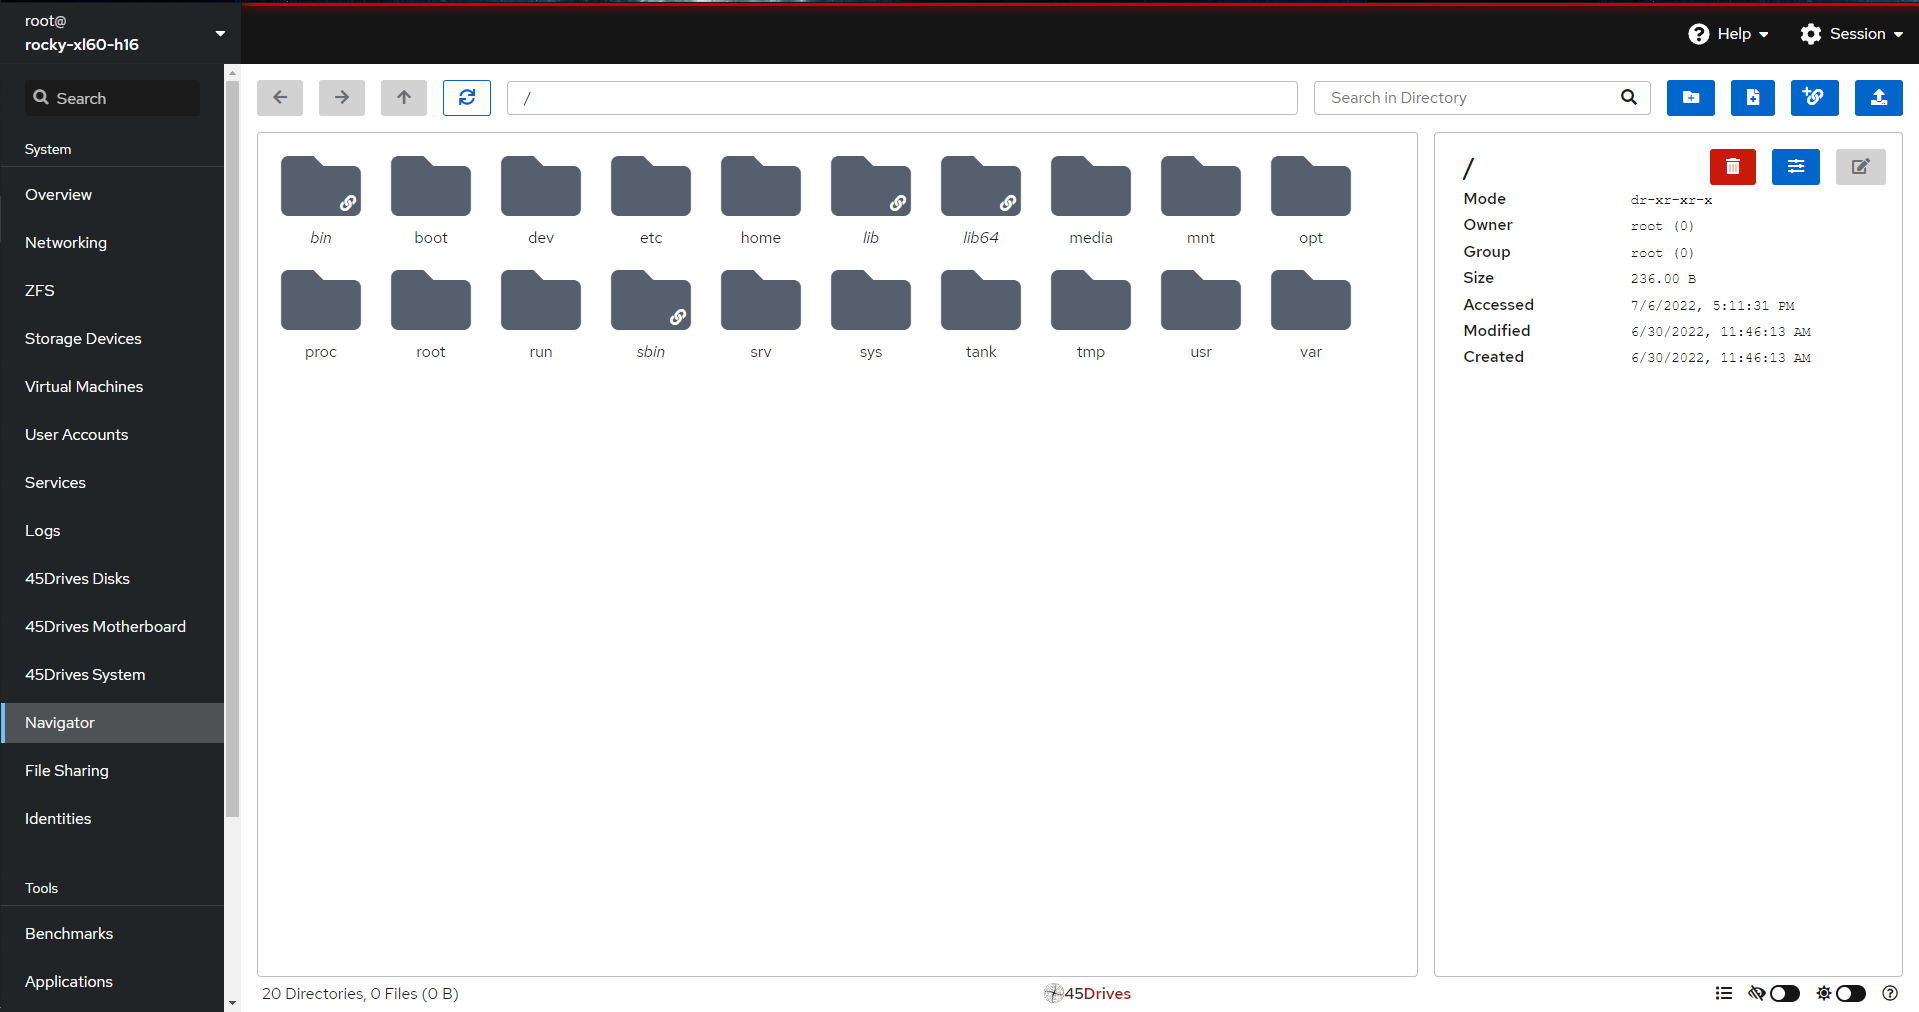Viewport: 1919px width, 1012px height.
Task: Open 45Drives System page
Action: (112, 675)
